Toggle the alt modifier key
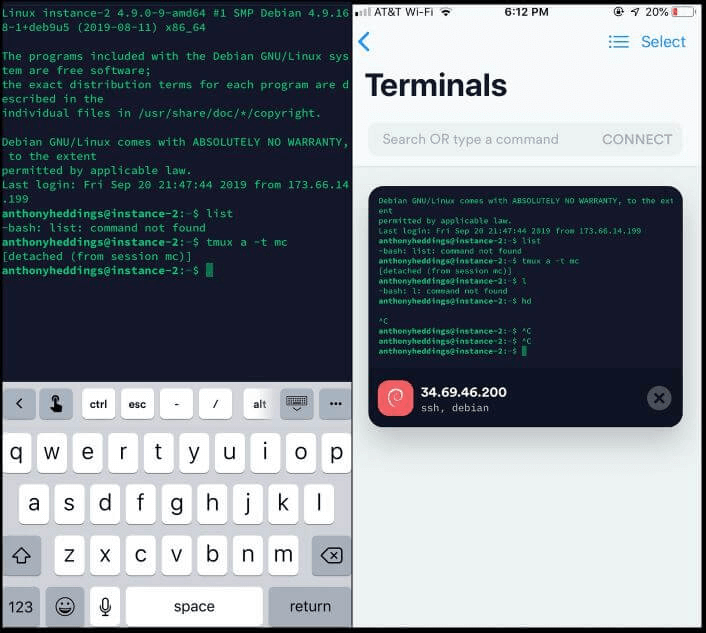The width and height of the screenshot is (706, 633). click(259, 404)
